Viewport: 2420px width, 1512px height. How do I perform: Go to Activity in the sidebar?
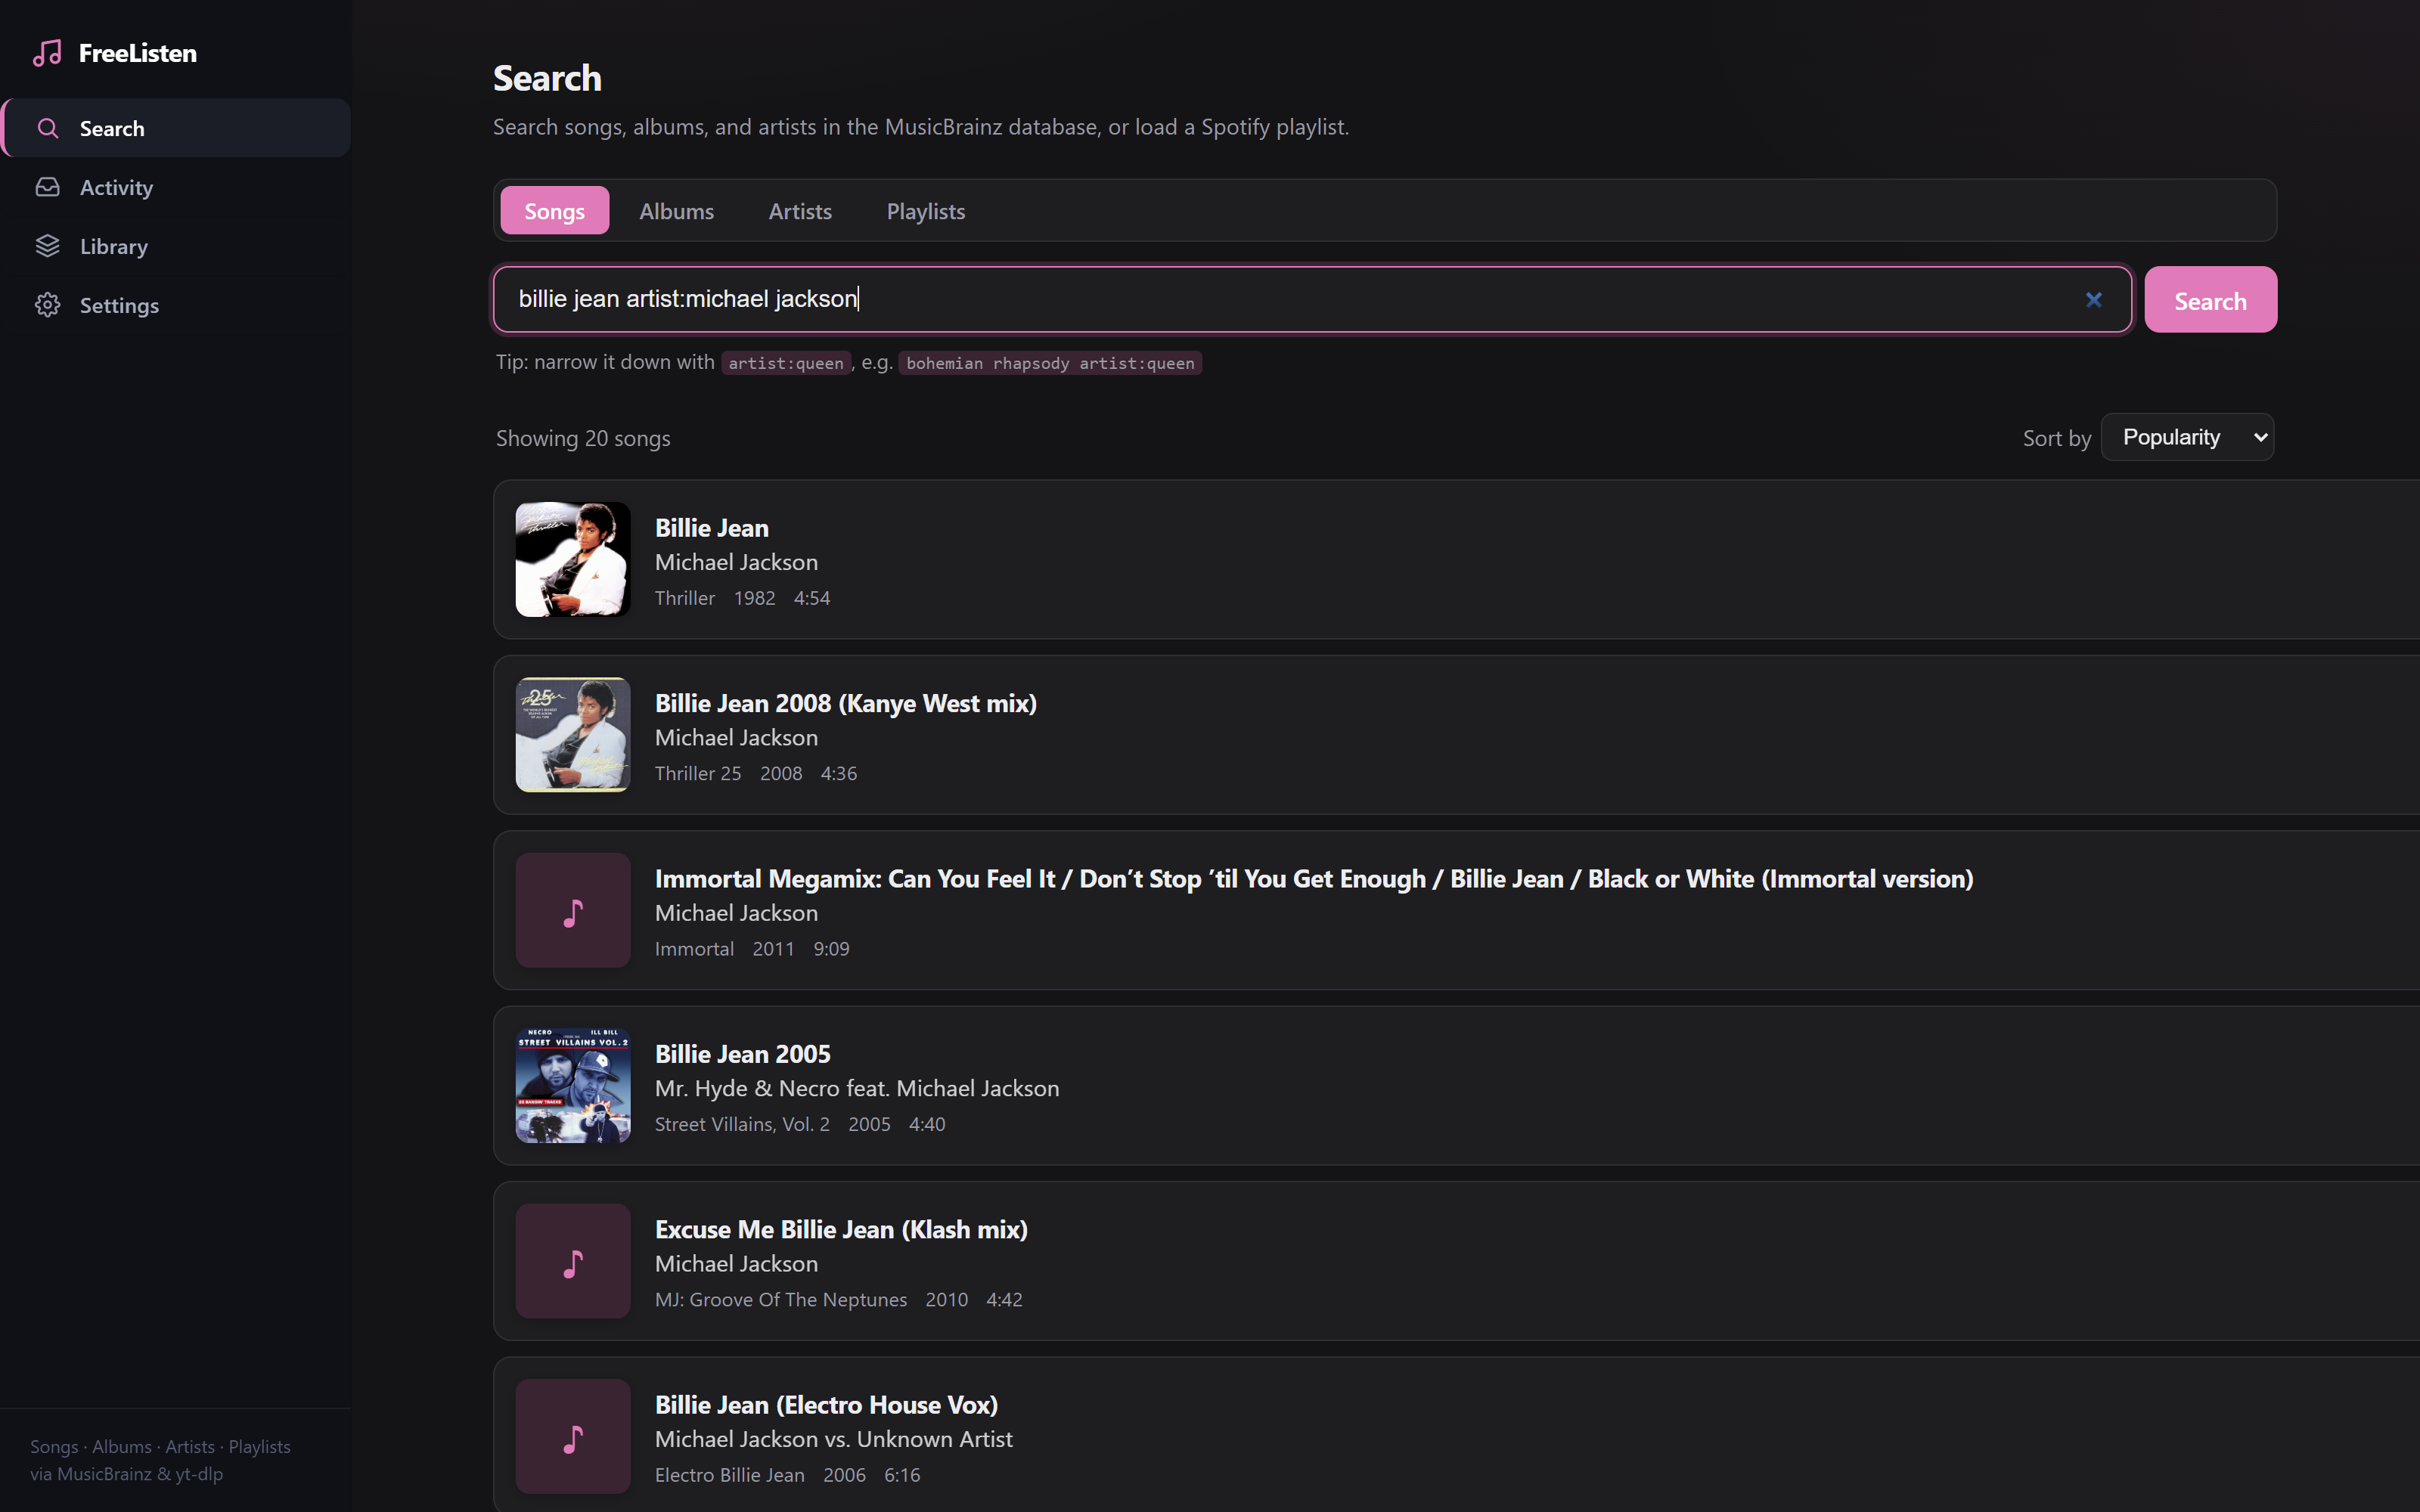click(x=177, y=187)
